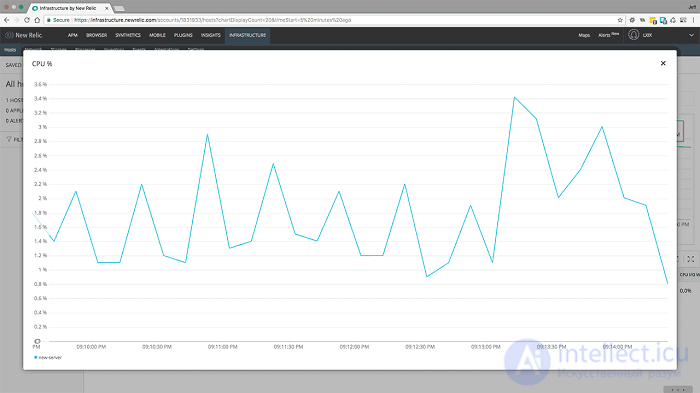Close the Infrastructure by New Relic tab

pyautogui.click(x=107, y=8)
